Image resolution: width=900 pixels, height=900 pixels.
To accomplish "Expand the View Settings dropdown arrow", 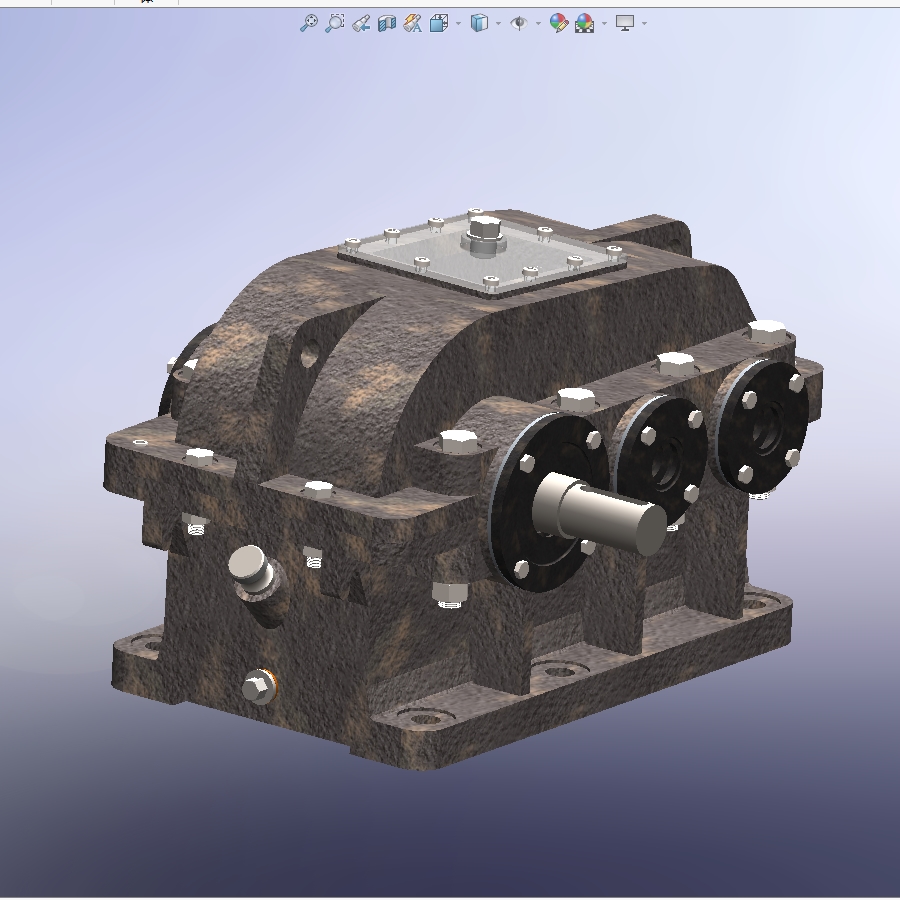I will [x=644, y=24].
